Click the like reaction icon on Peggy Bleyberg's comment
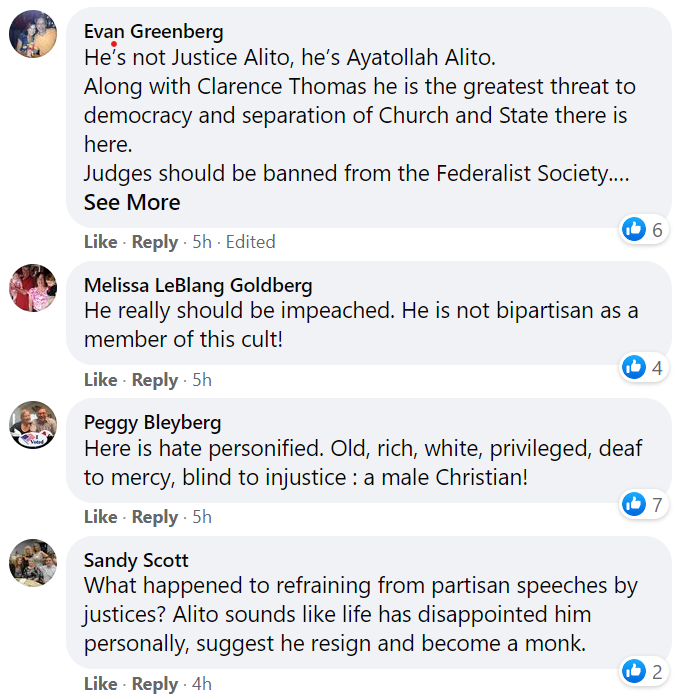The image size is (685, 699). [x=634, y=504]
